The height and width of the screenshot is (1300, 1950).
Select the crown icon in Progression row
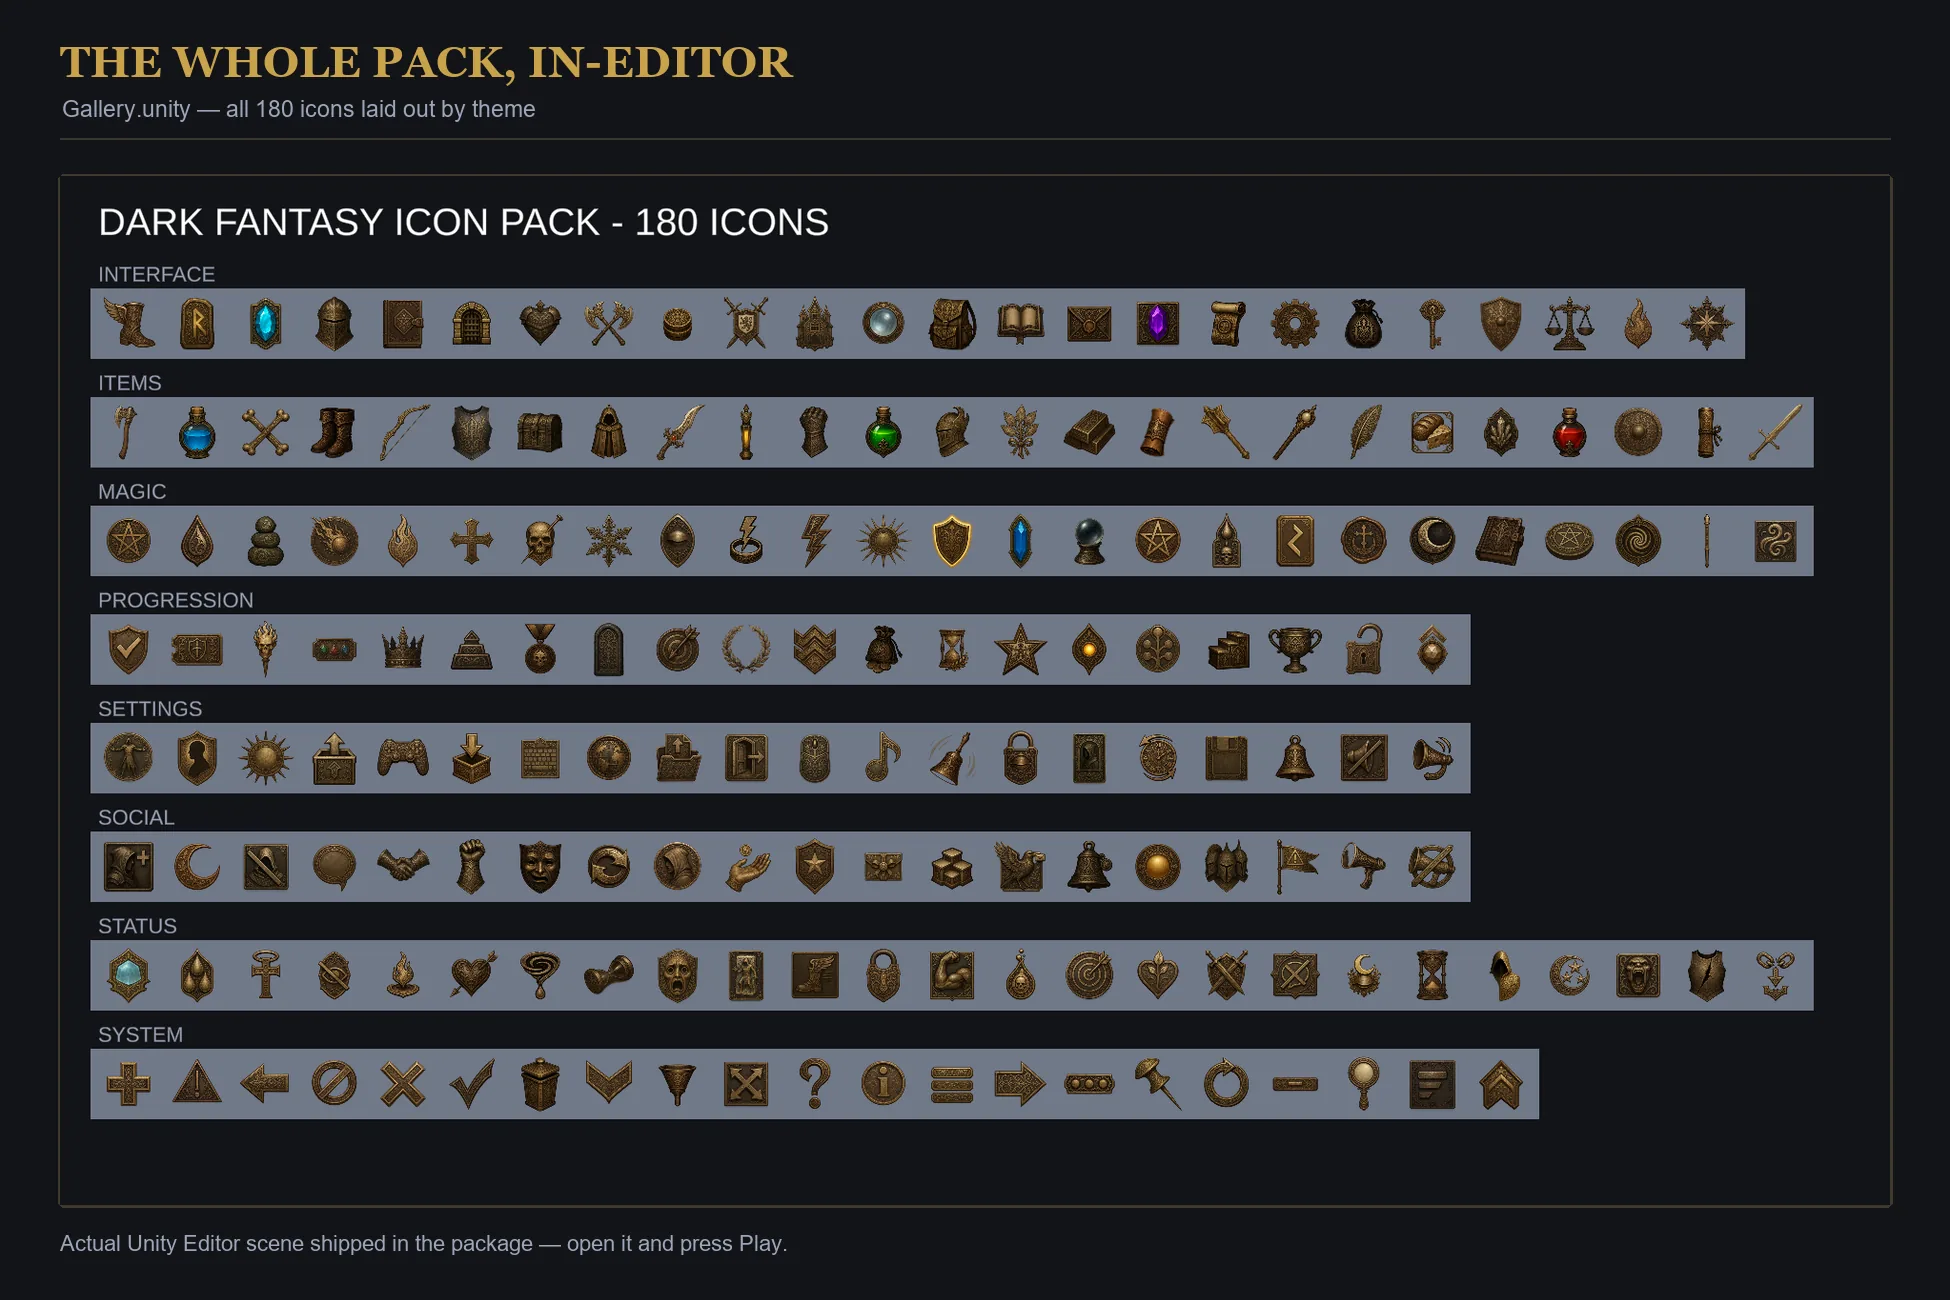tap(403, 650)
